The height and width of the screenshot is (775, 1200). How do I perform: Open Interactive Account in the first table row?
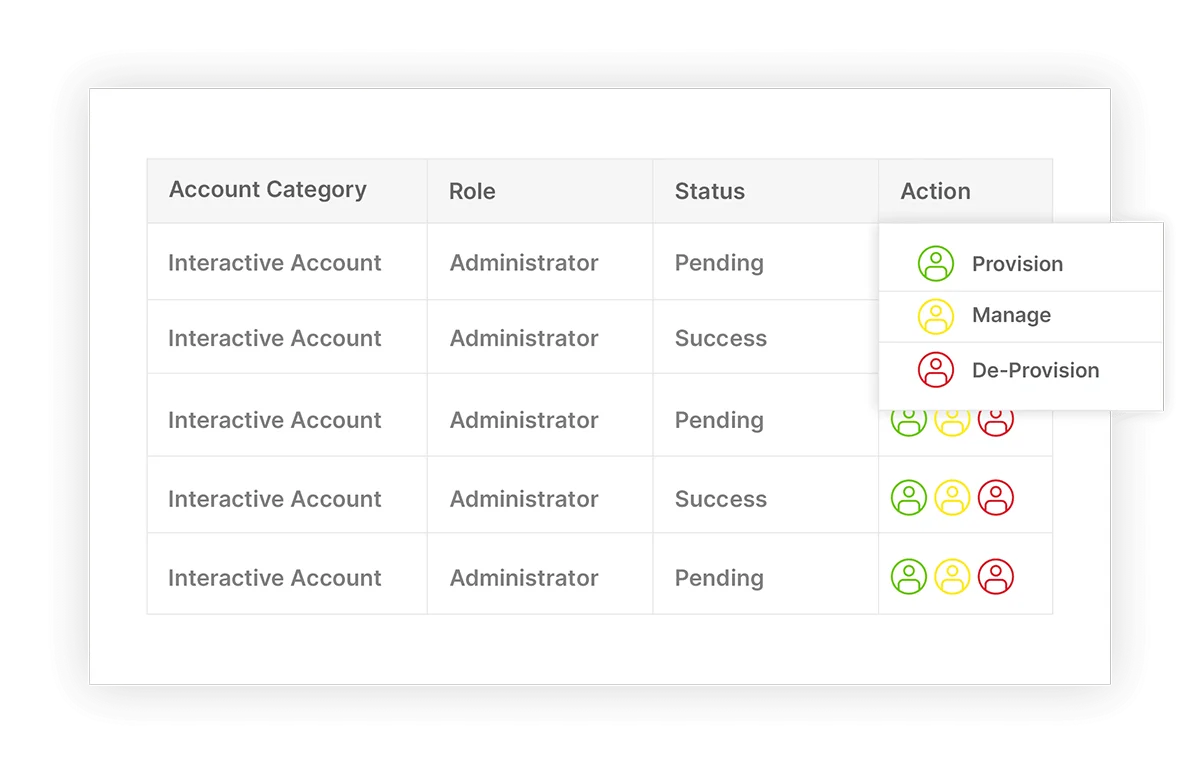[275, 263]
